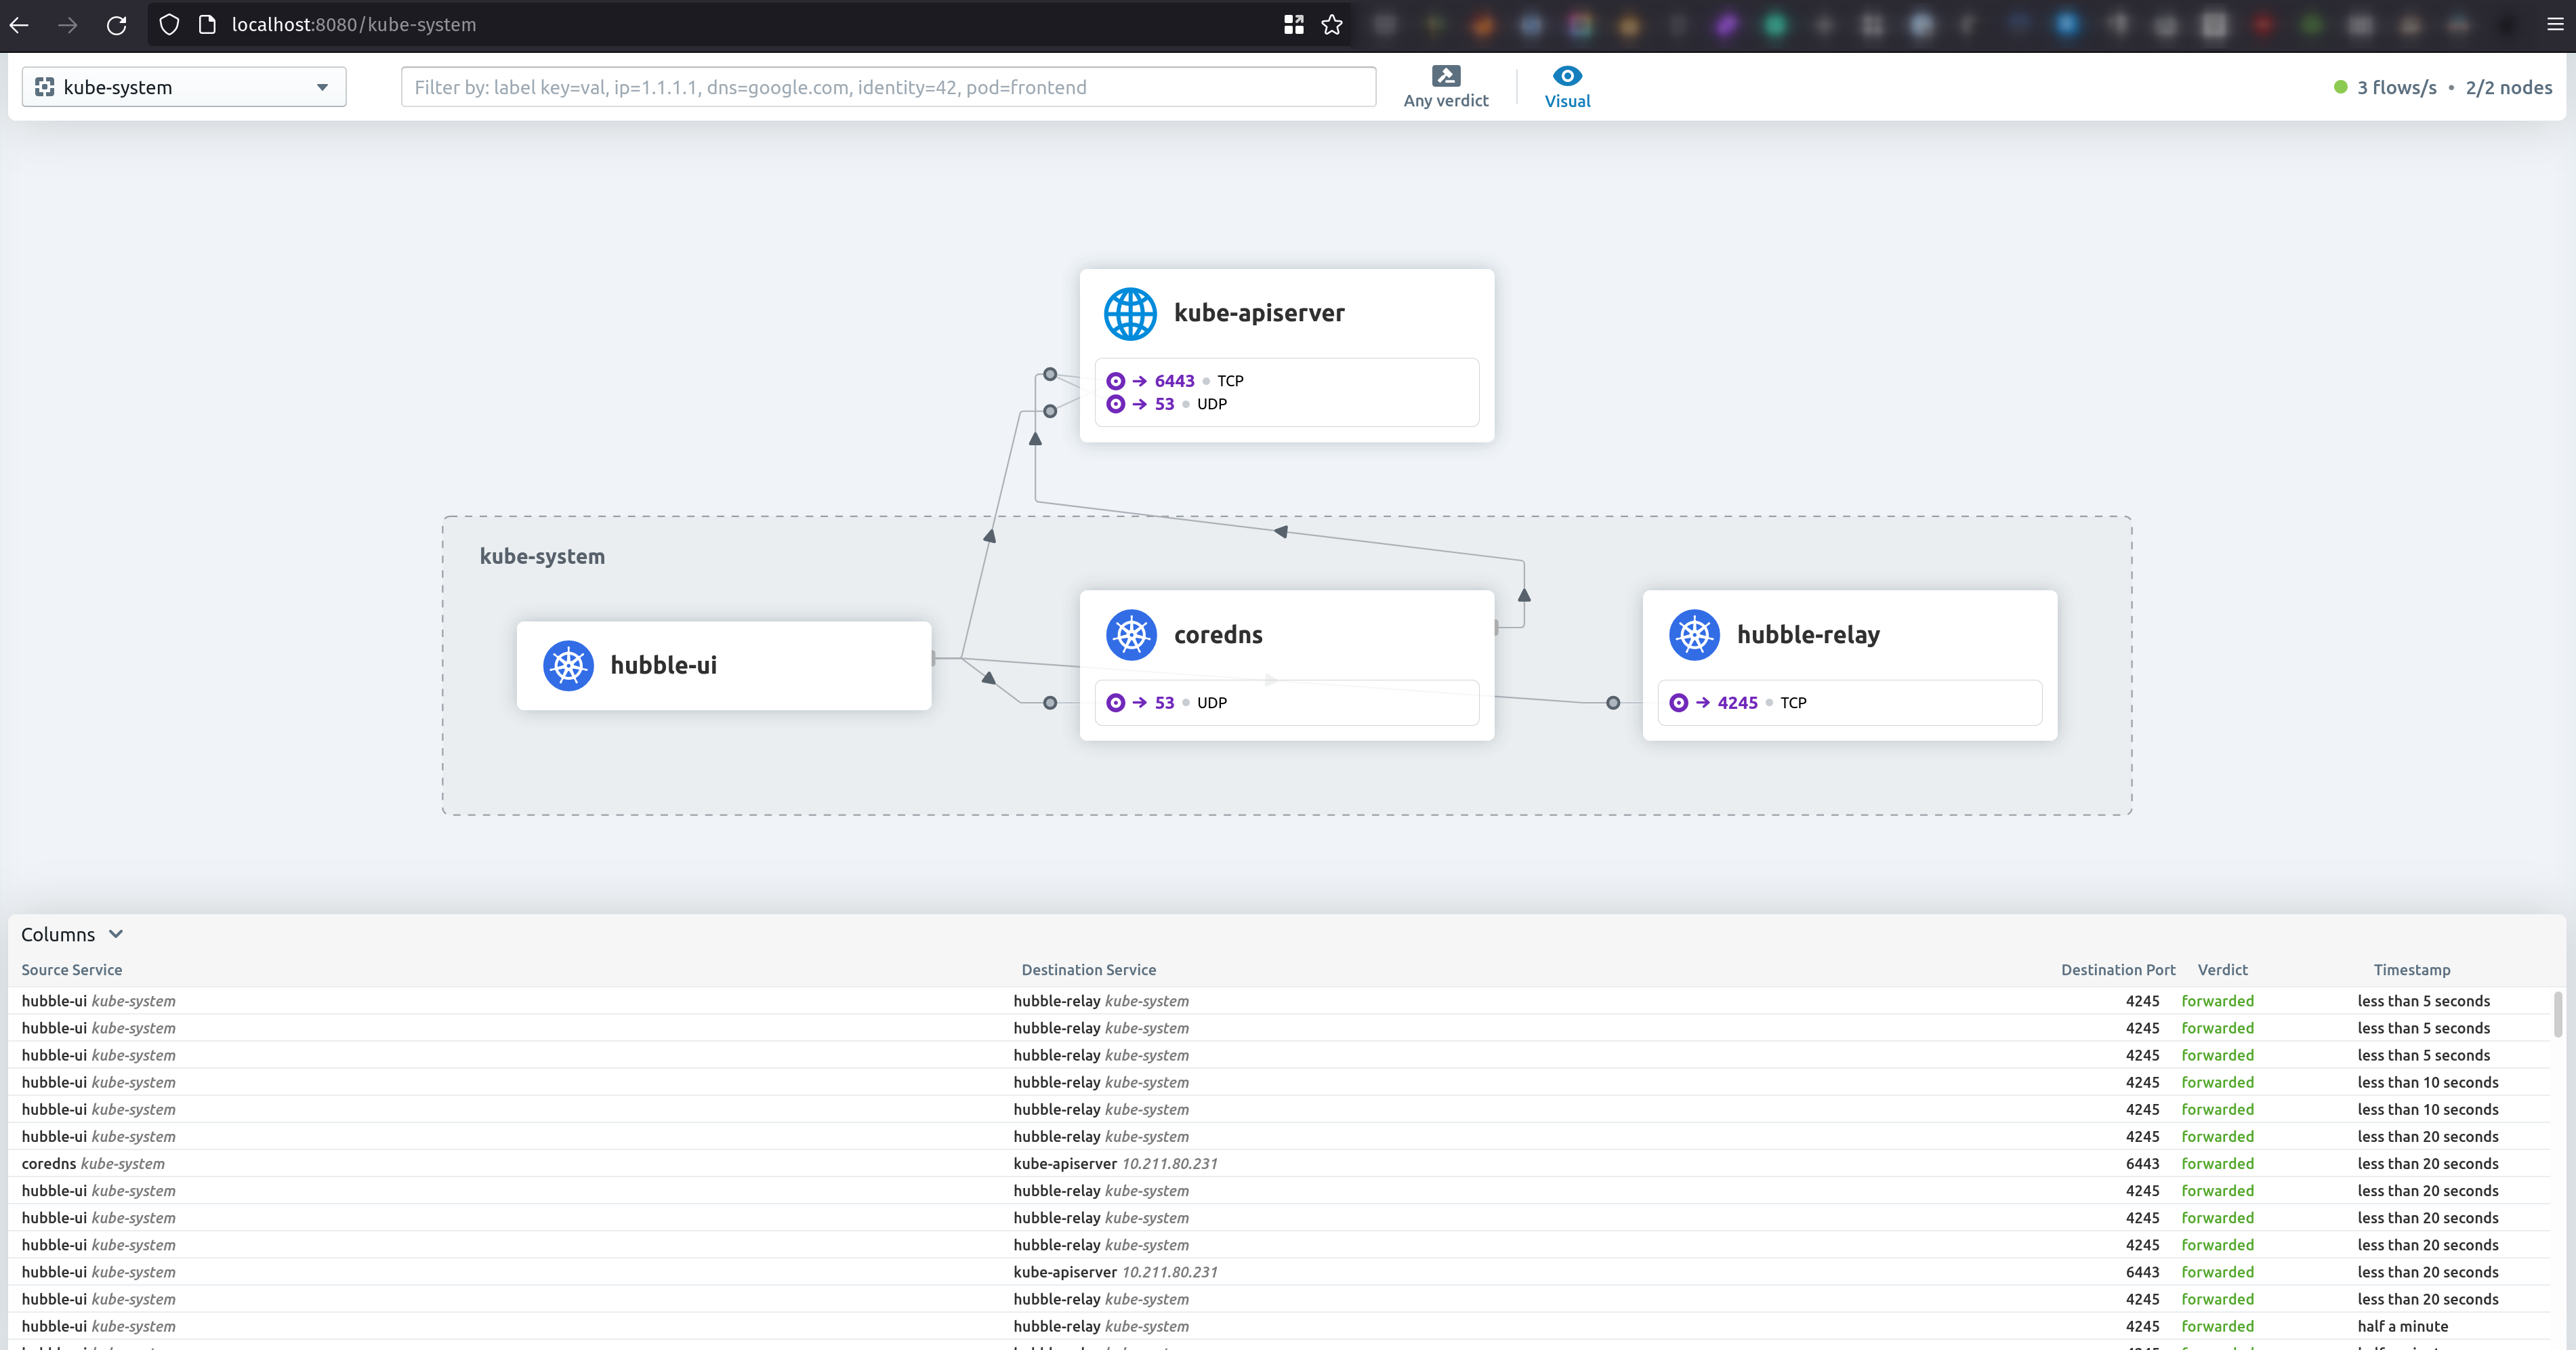The width and height of the screenshot is (2576, 1350).
Task: Open the Any verdict filter
Action: coord(1446,87)
